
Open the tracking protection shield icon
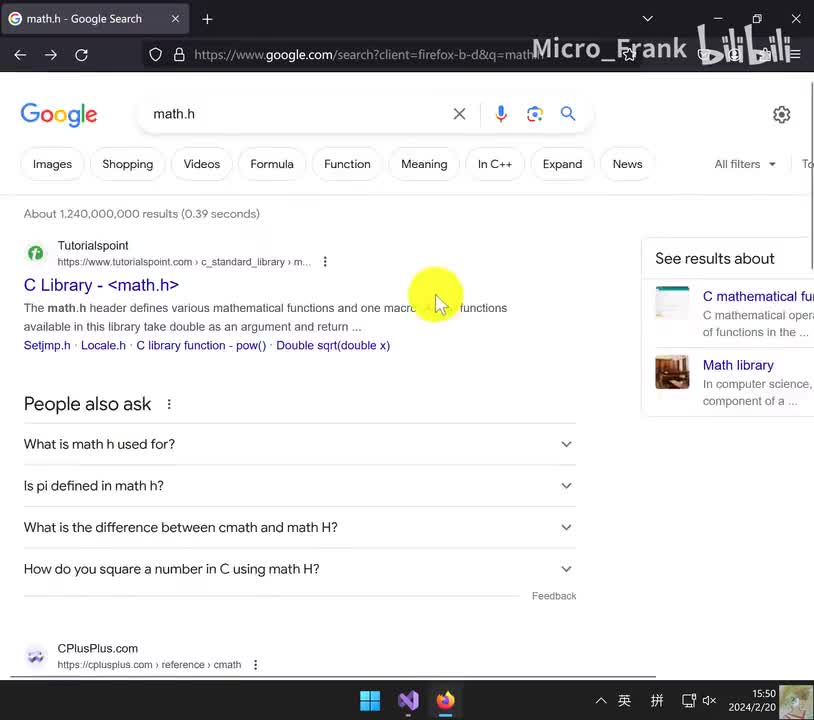click(155, 55)
